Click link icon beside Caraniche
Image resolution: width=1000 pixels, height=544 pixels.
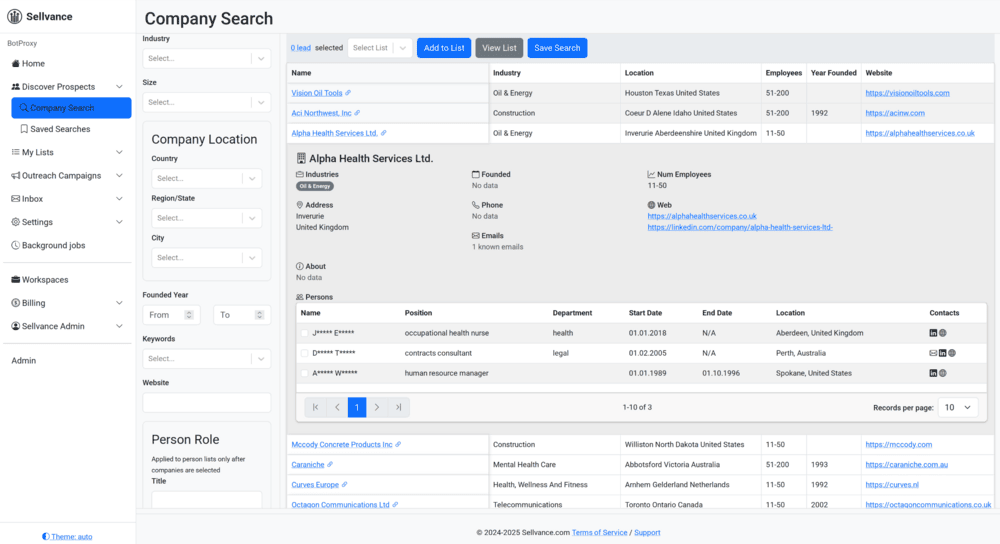(330, 464)
